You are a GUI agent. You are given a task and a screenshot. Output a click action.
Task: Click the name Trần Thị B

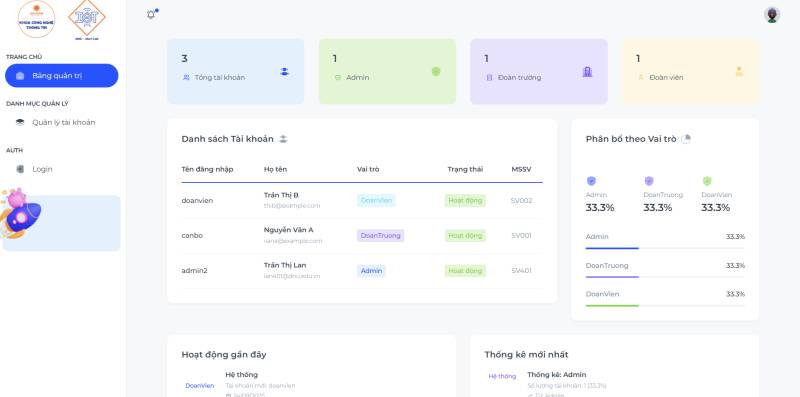tap(281, 195)
